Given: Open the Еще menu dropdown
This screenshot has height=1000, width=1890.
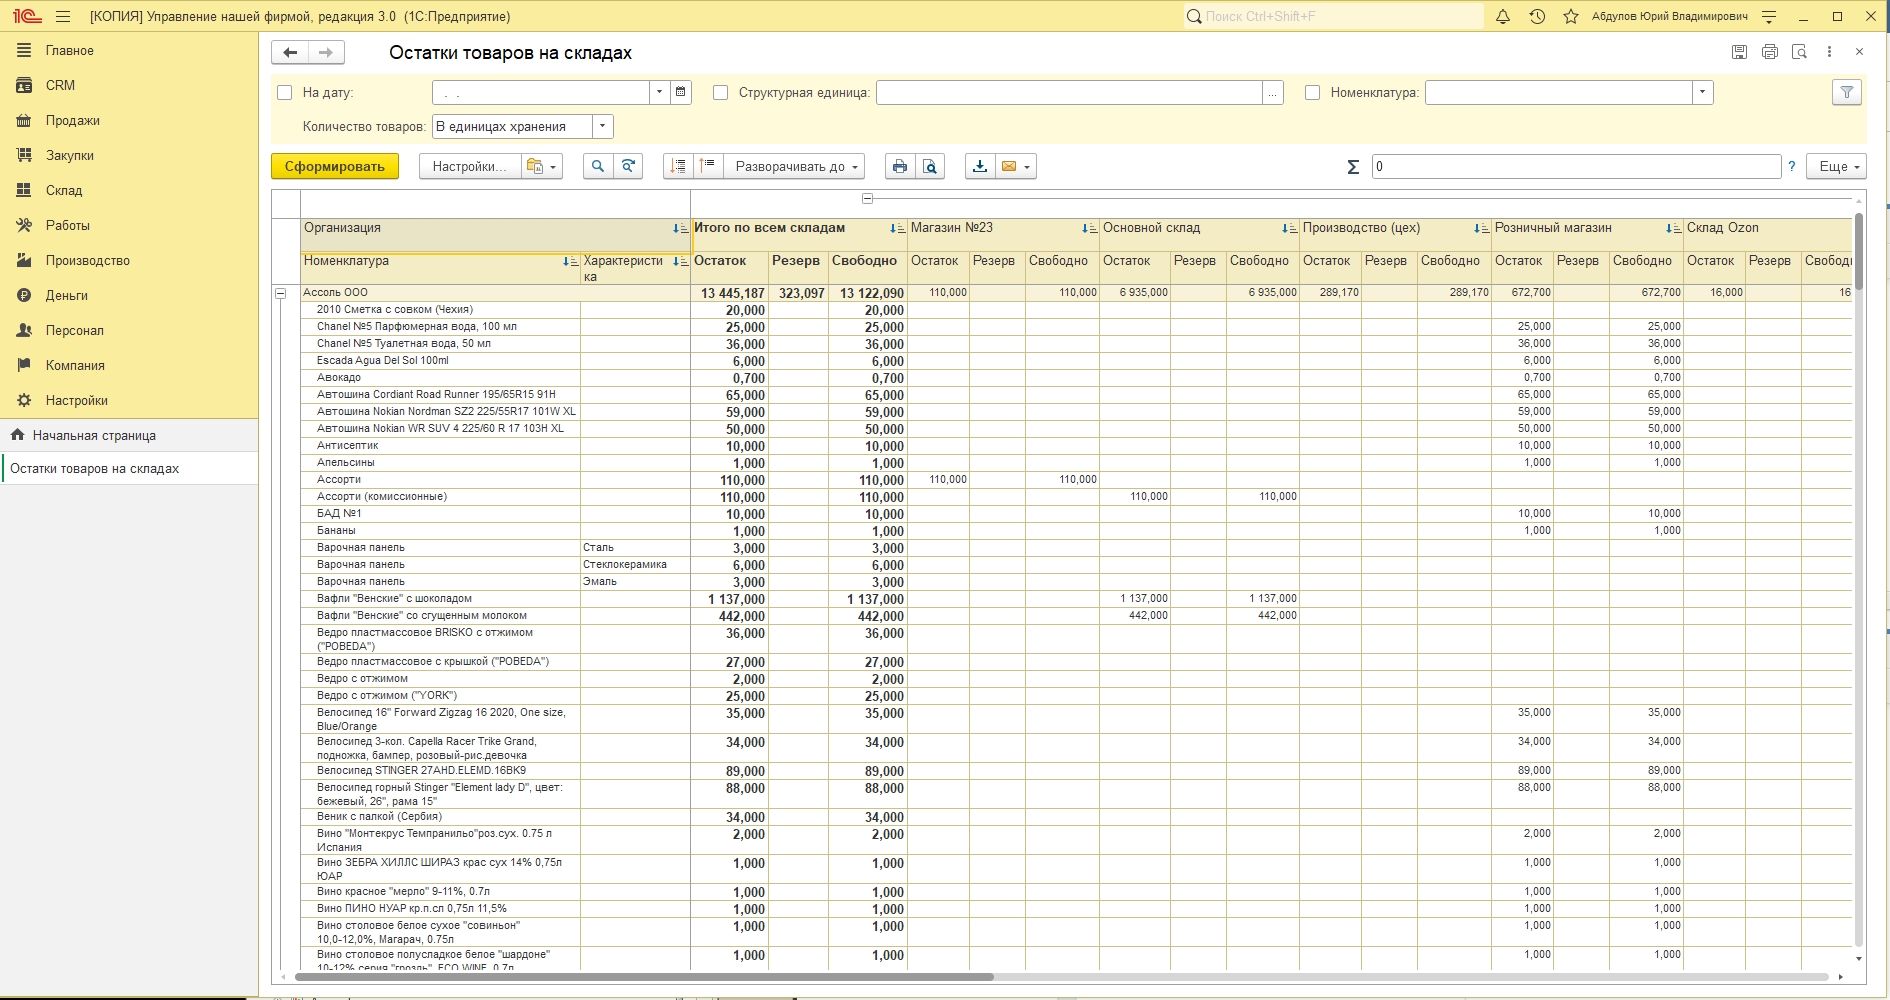Looking at the screenshot, I should pyautogui.click(x=1837, y=166).
